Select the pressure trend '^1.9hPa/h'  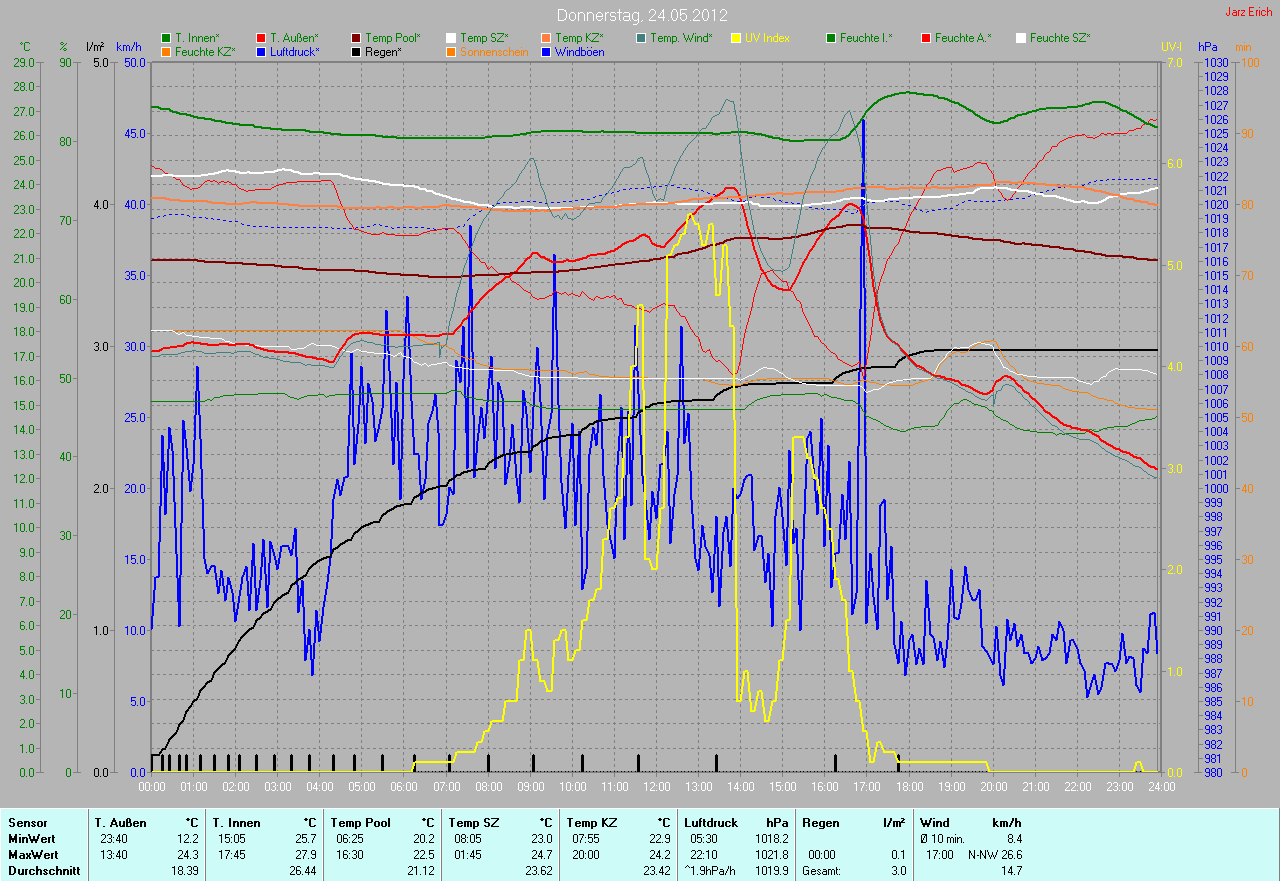(711, 871)
